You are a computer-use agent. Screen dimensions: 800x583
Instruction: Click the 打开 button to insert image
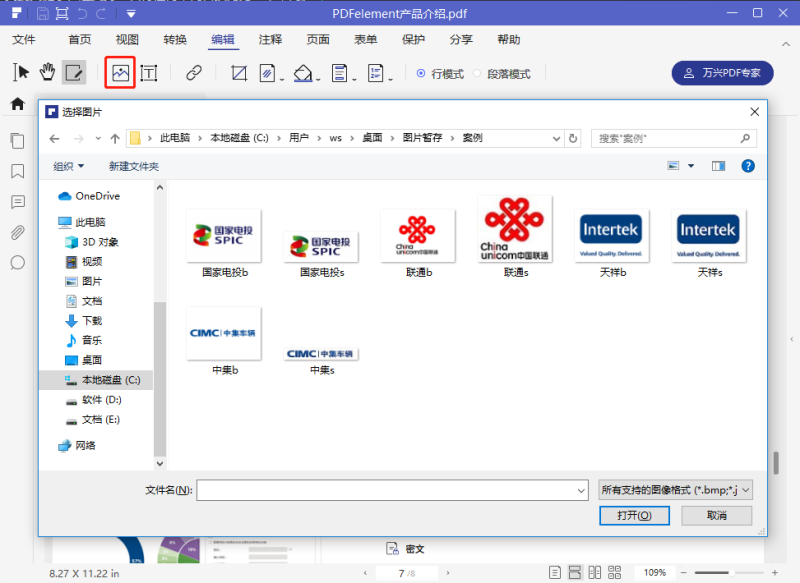634,515
